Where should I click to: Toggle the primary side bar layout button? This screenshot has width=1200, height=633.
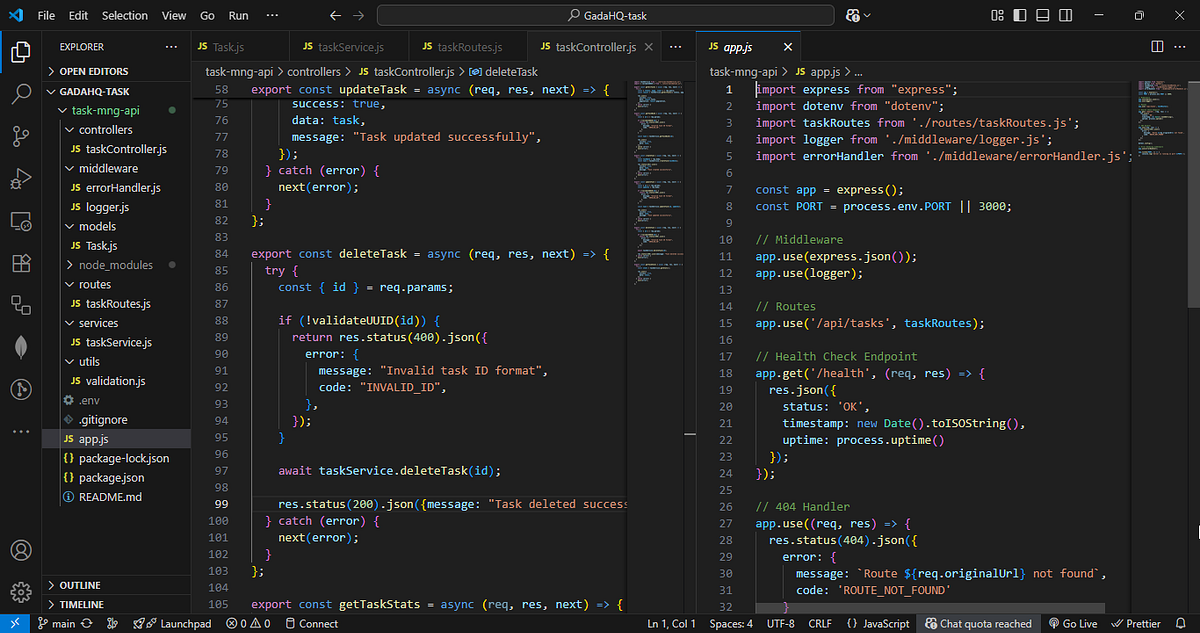[x=1019, y=16]
